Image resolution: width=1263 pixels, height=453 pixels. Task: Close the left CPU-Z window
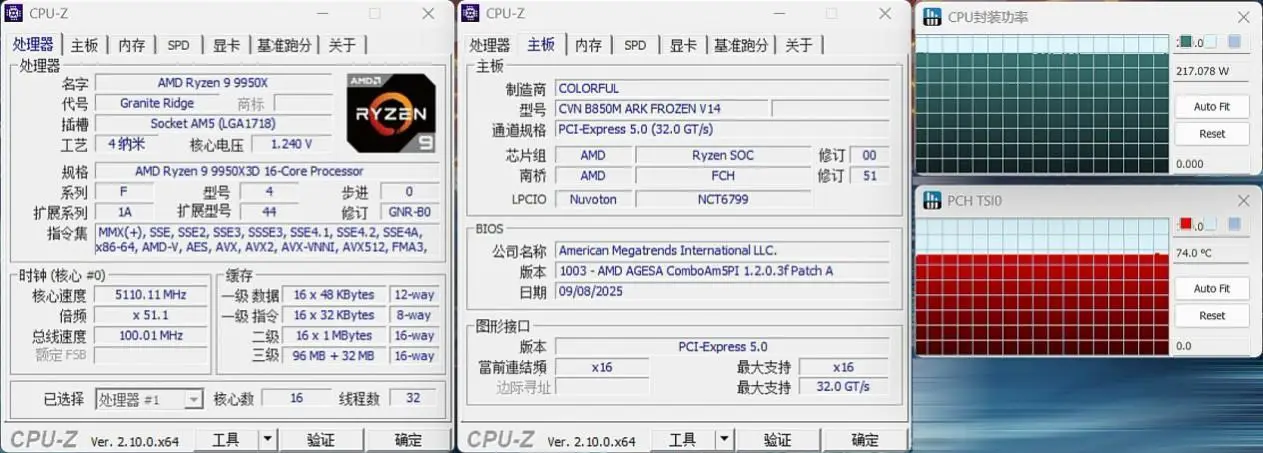coord(428,13)
